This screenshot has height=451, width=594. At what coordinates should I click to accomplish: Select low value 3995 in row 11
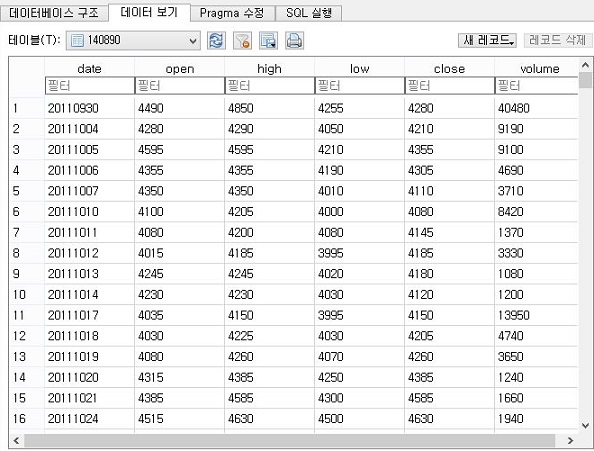pyautogui.click(x=360, y=315)
